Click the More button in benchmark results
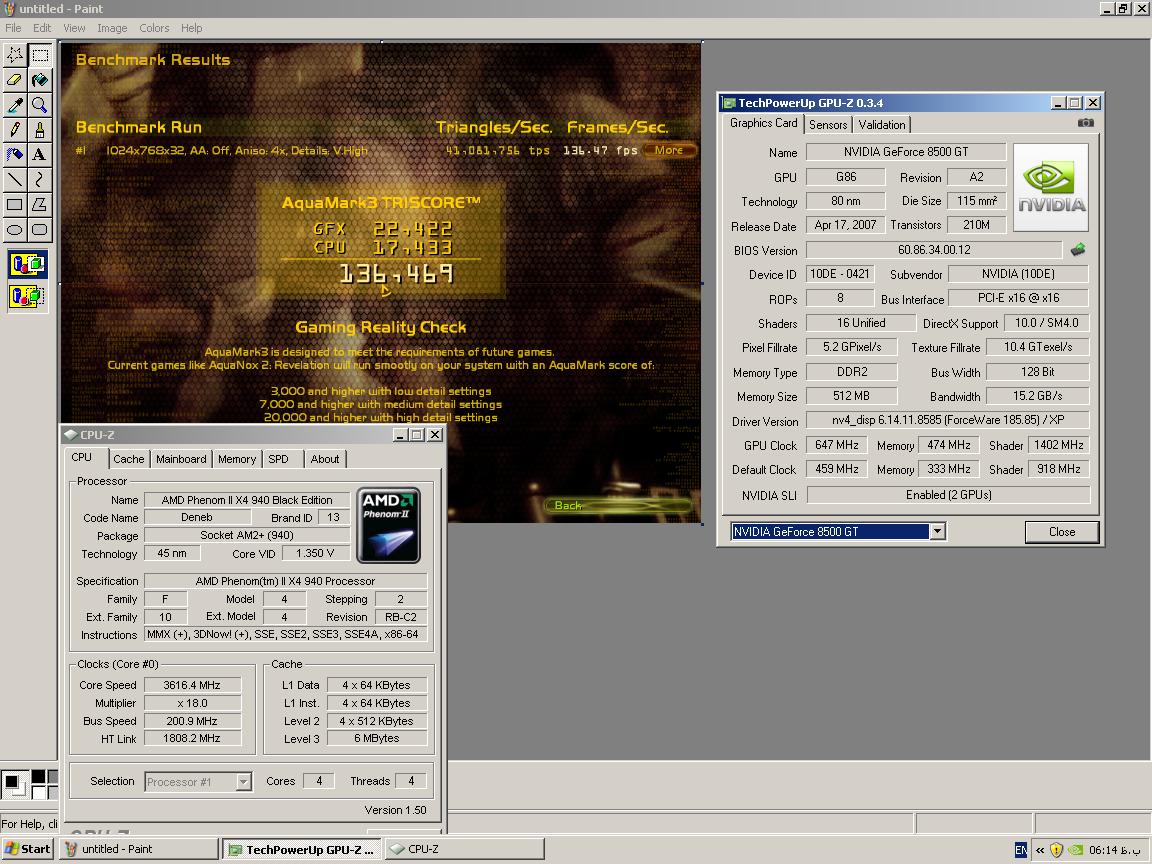1152x864 pixels. pyautogui.click(x=669, y=150)
